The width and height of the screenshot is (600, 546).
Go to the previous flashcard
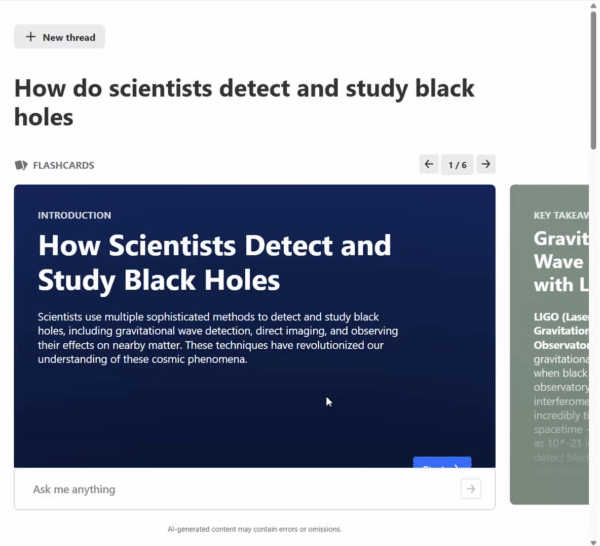[x=429, y=165]
